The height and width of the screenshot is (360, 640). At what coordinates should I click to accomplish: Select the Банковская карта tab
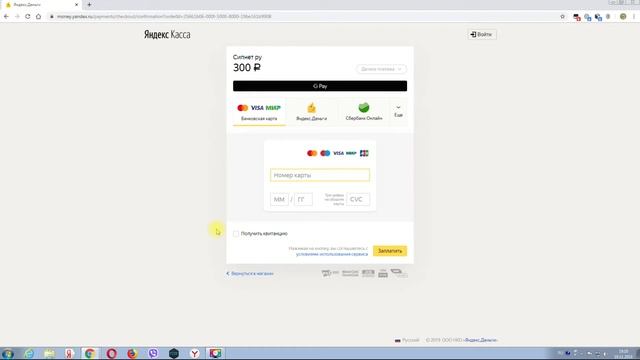pos(259,112)
